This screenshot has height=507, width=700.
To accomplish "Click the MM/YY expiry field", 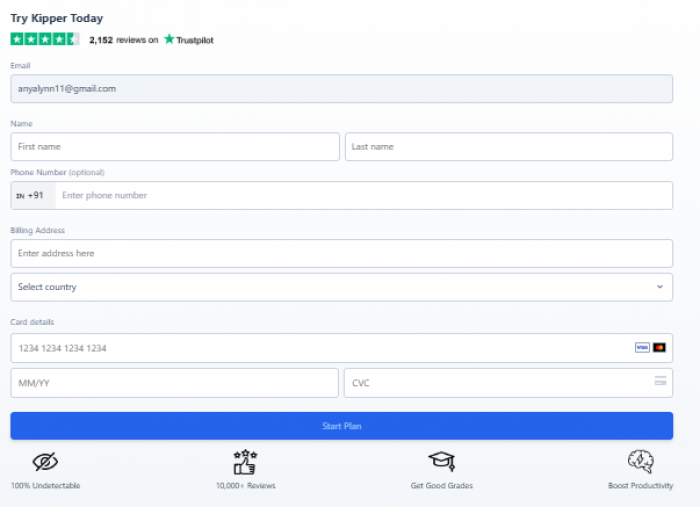I will tap(175, 383).
